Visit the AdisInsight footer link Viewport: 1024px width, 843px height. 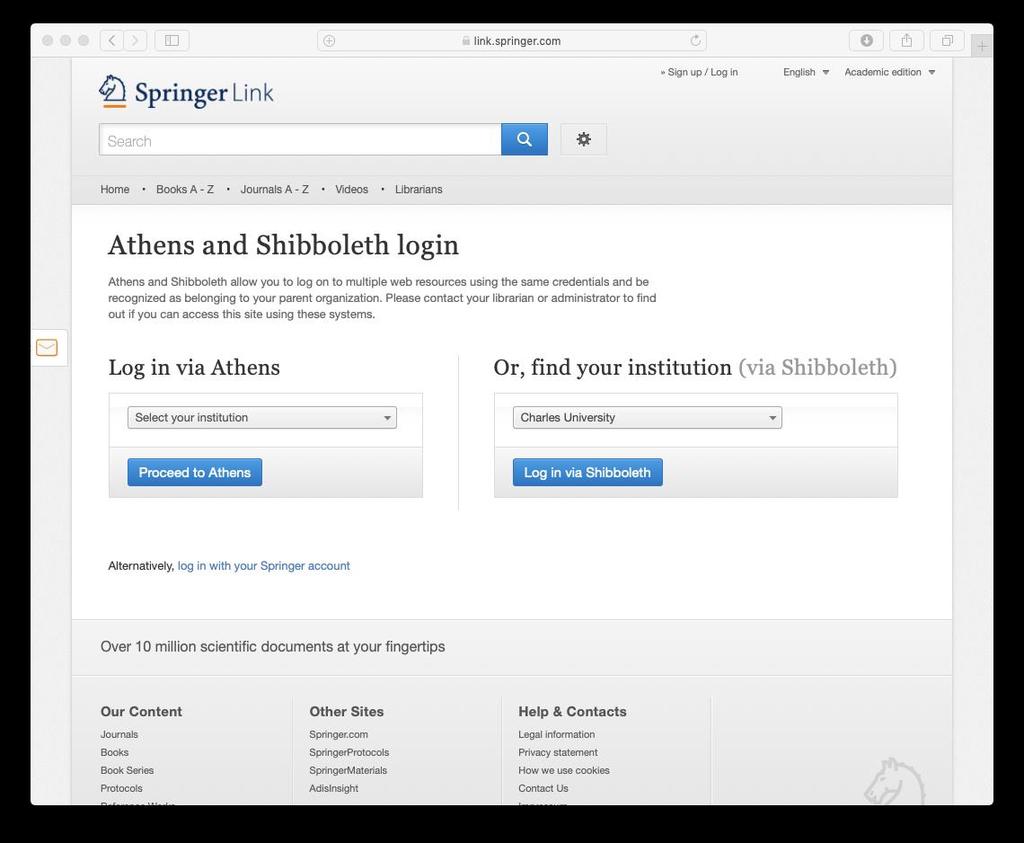coord(334,788)
